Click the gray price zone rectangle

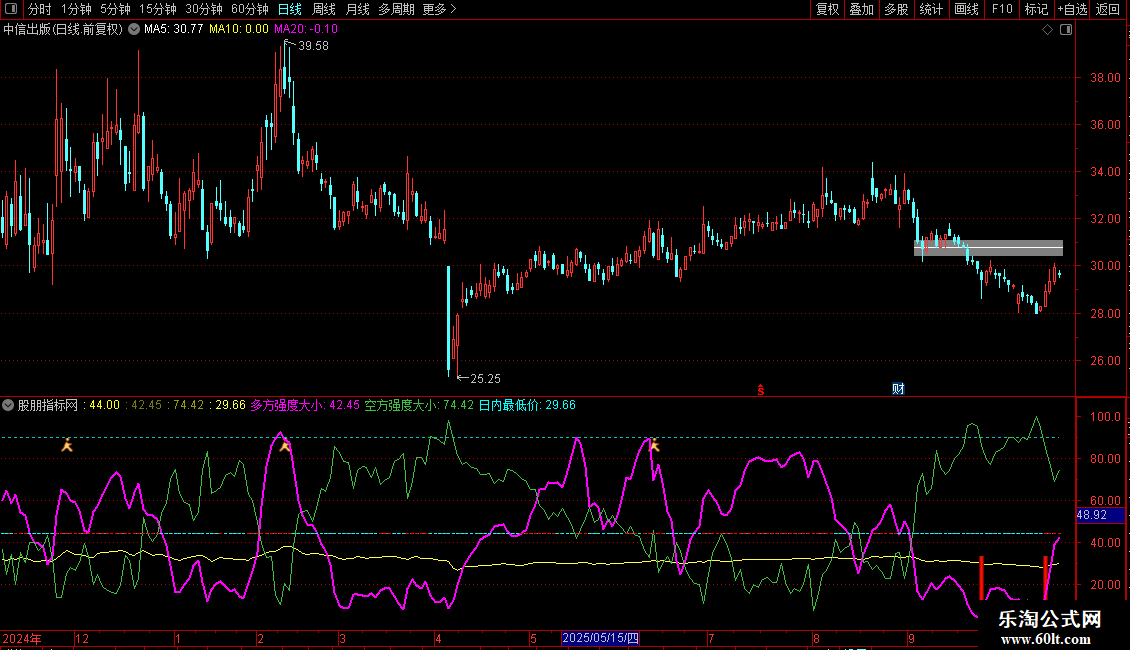click(988, 247)
